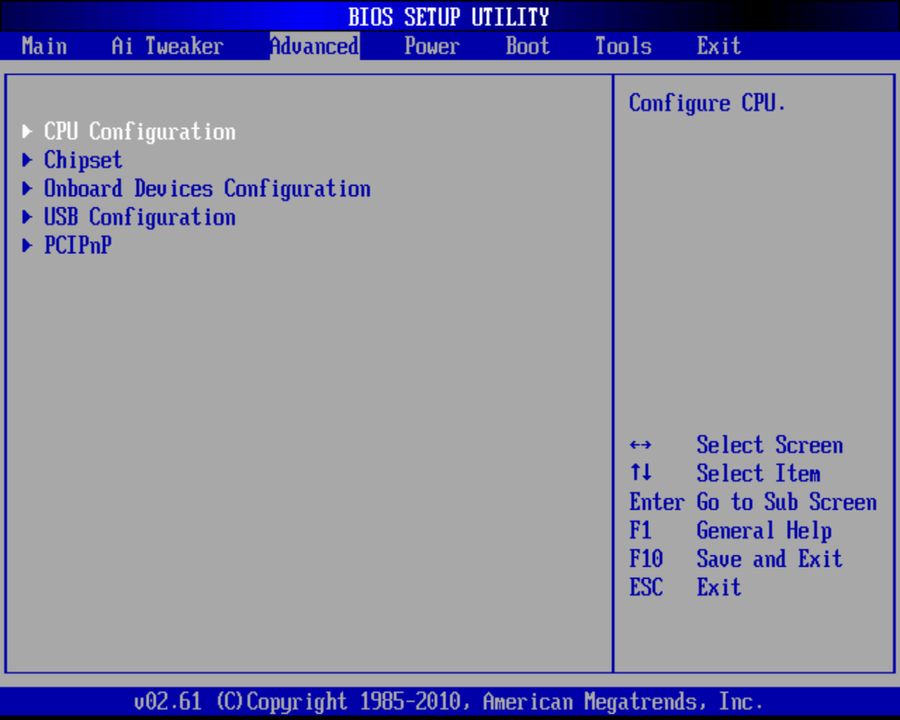Click the arrow beside USB Configuration
The image size is (900, 720).
click(26, 217)
